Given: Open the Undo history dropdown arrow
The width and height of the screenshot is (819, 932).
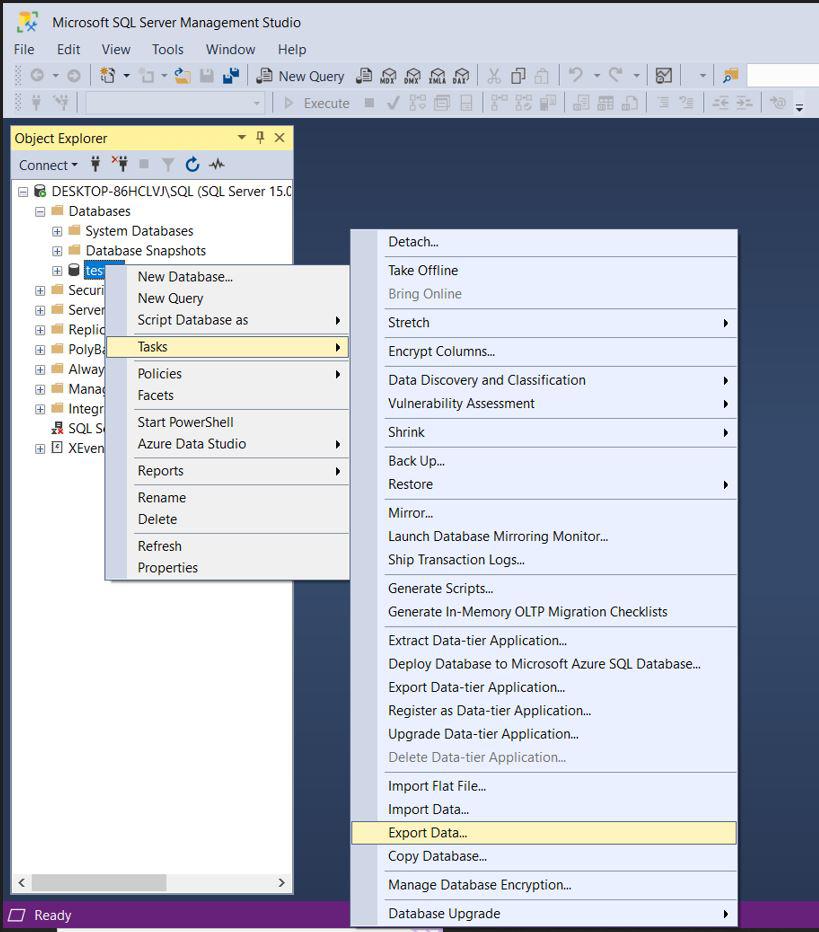Looking at the screenshot, I should pos(596,75).
